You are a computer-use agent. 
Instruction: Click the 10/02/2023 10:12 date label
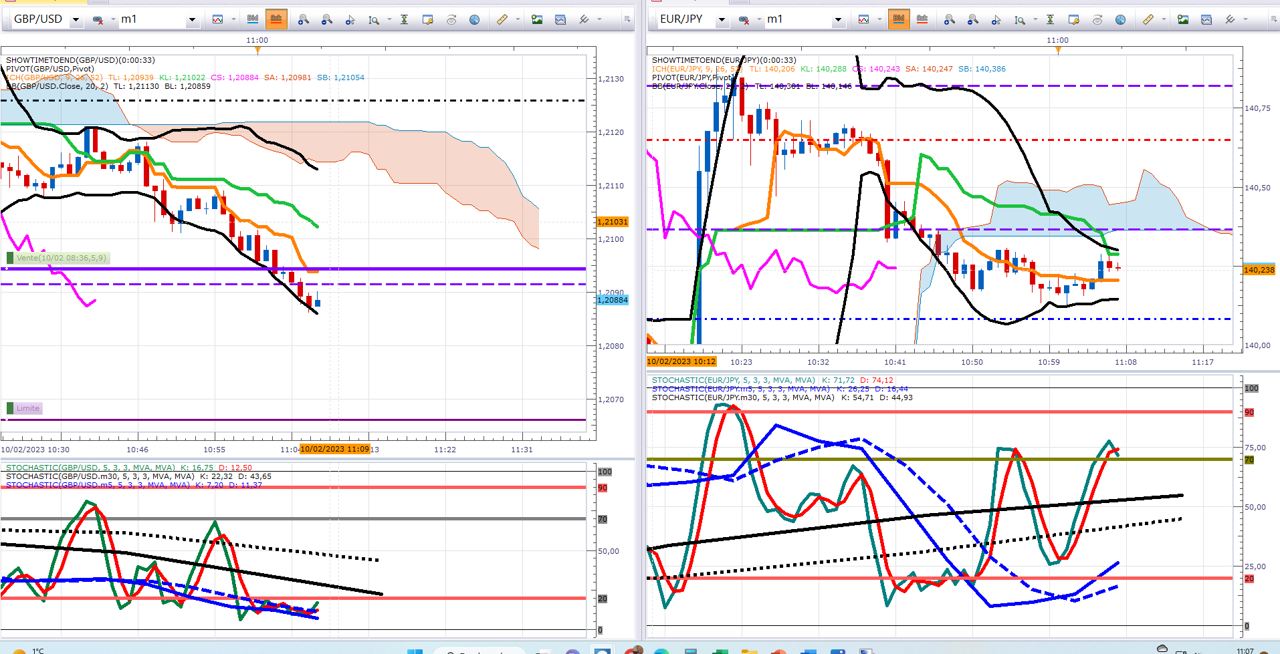pos(682,361)
